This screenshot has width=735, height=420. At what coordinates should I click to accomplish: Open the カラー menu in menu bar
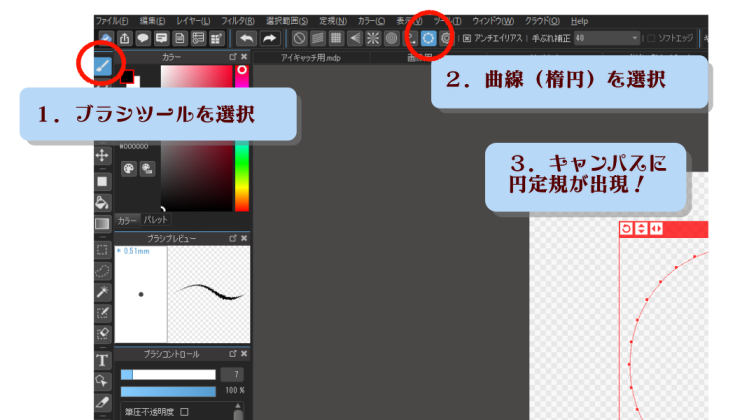[371, 21]
